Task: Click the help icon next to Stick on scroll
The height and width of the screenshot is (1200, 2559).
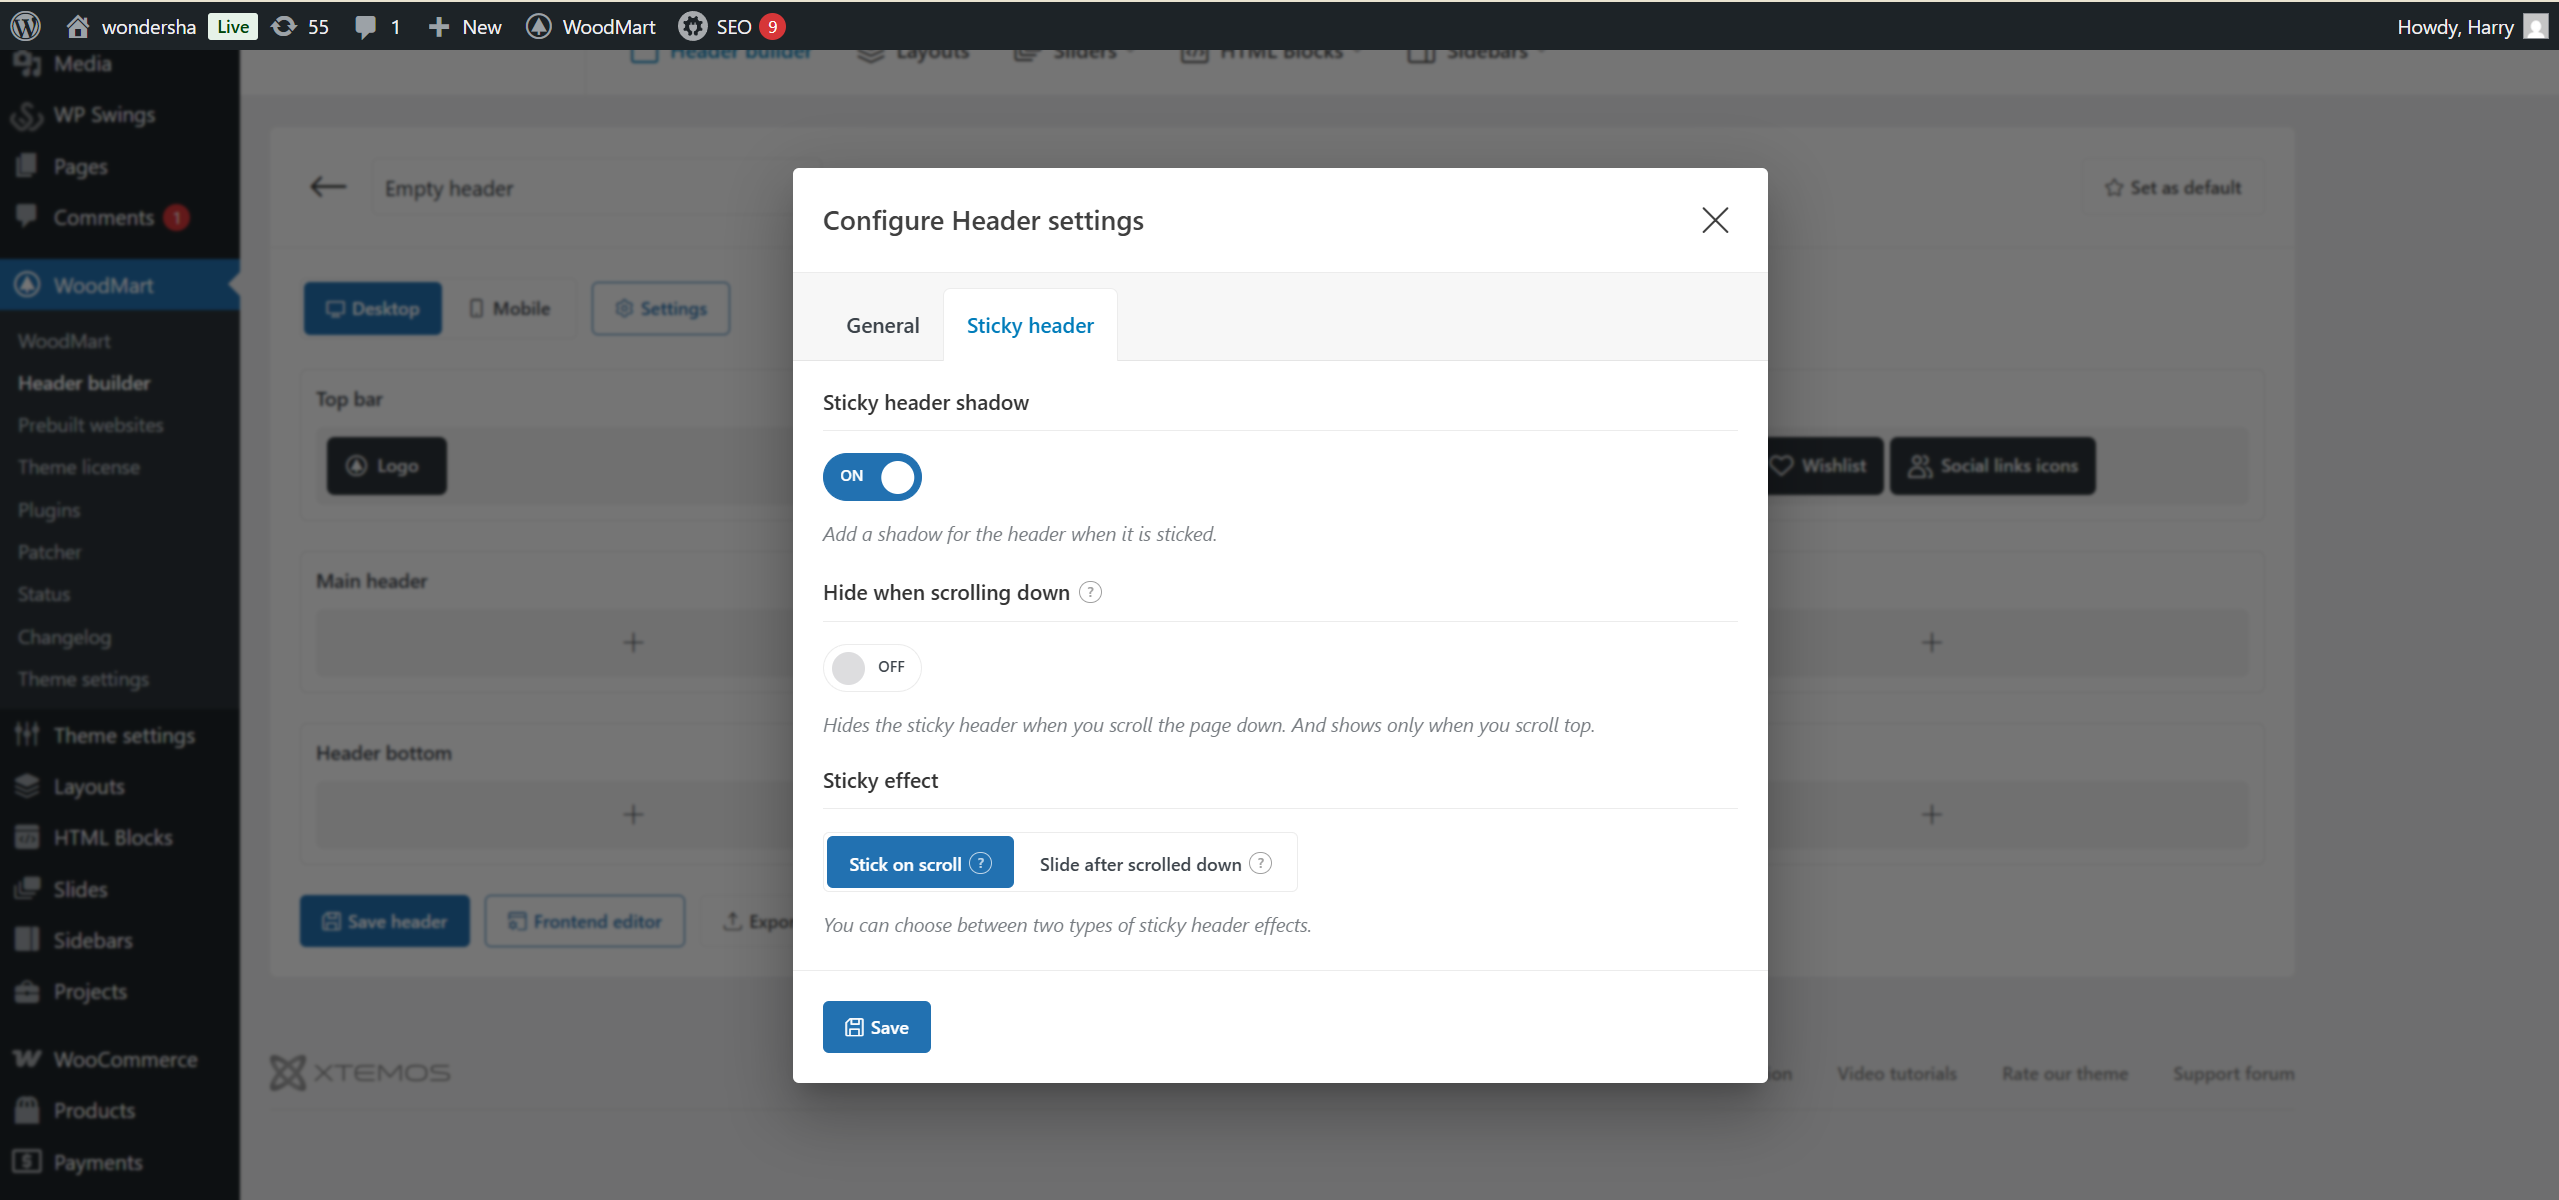Action: coord(981,863)
